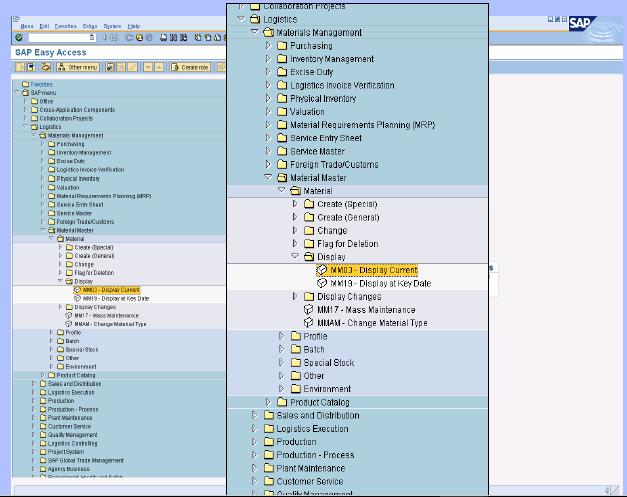Collapse the SAP menu node

[17, 92]
